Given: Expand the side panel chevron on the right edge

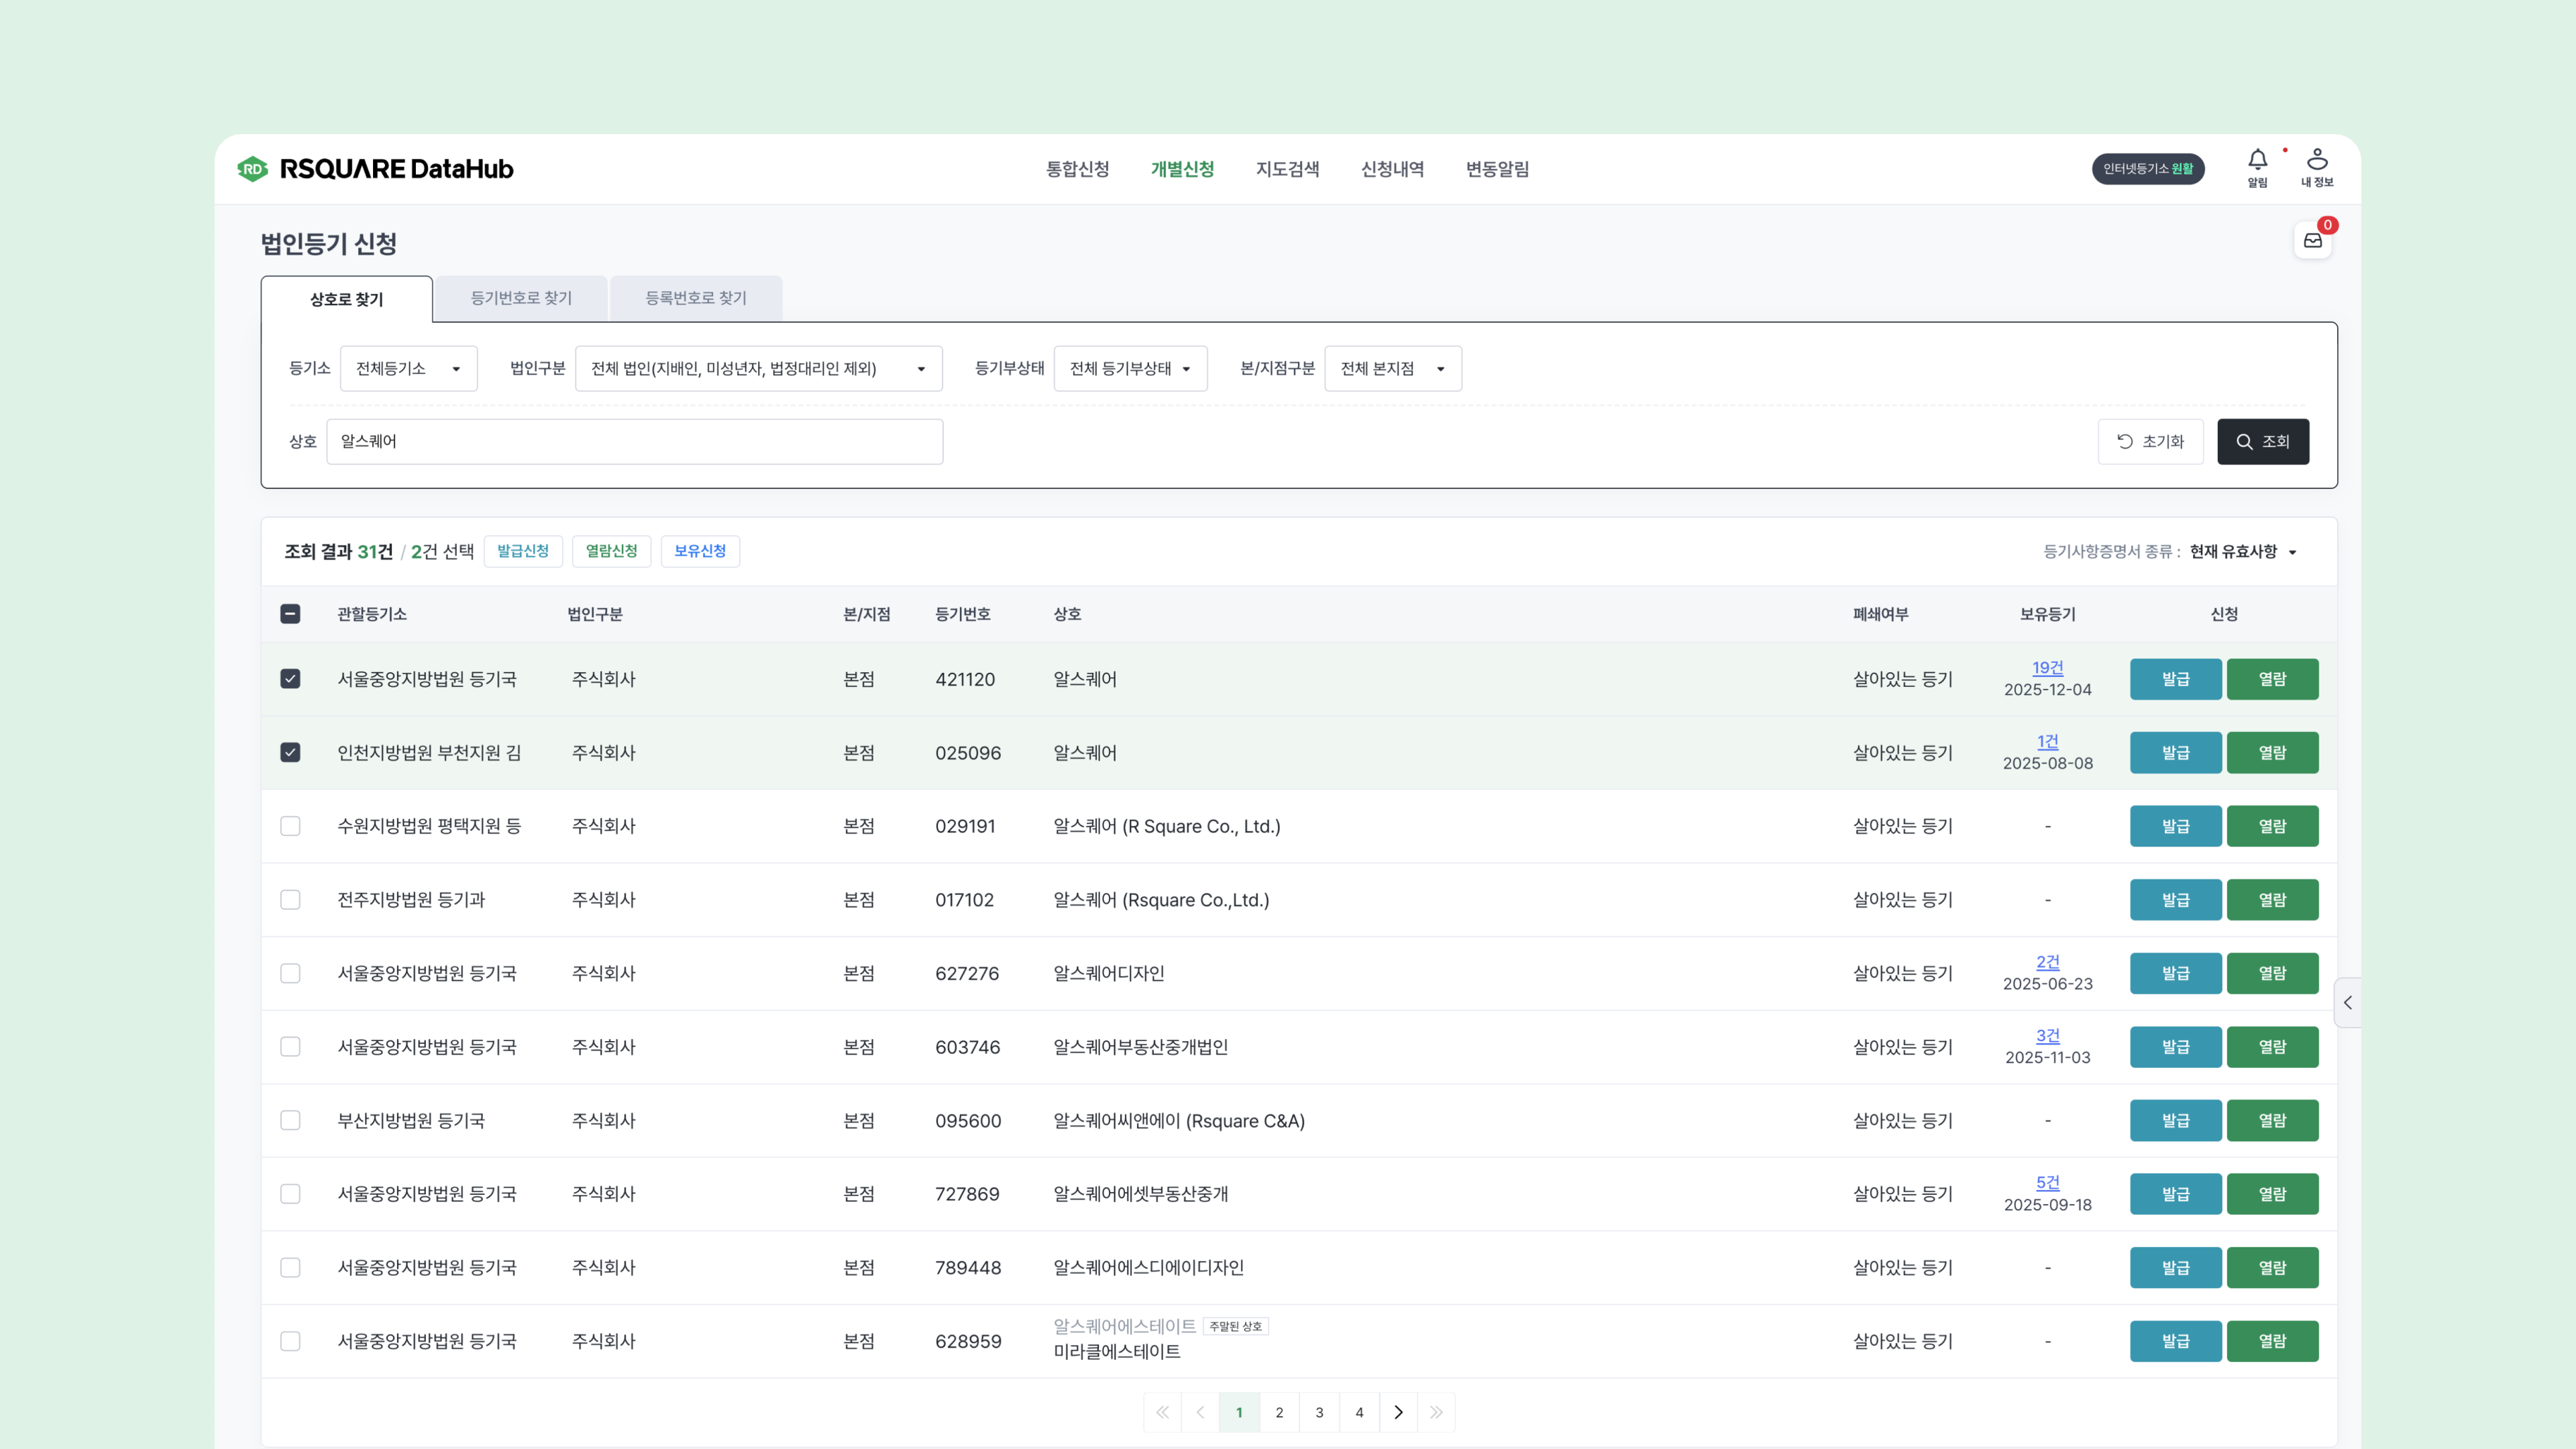Looking at the screenshot, I should 2347,1002.
